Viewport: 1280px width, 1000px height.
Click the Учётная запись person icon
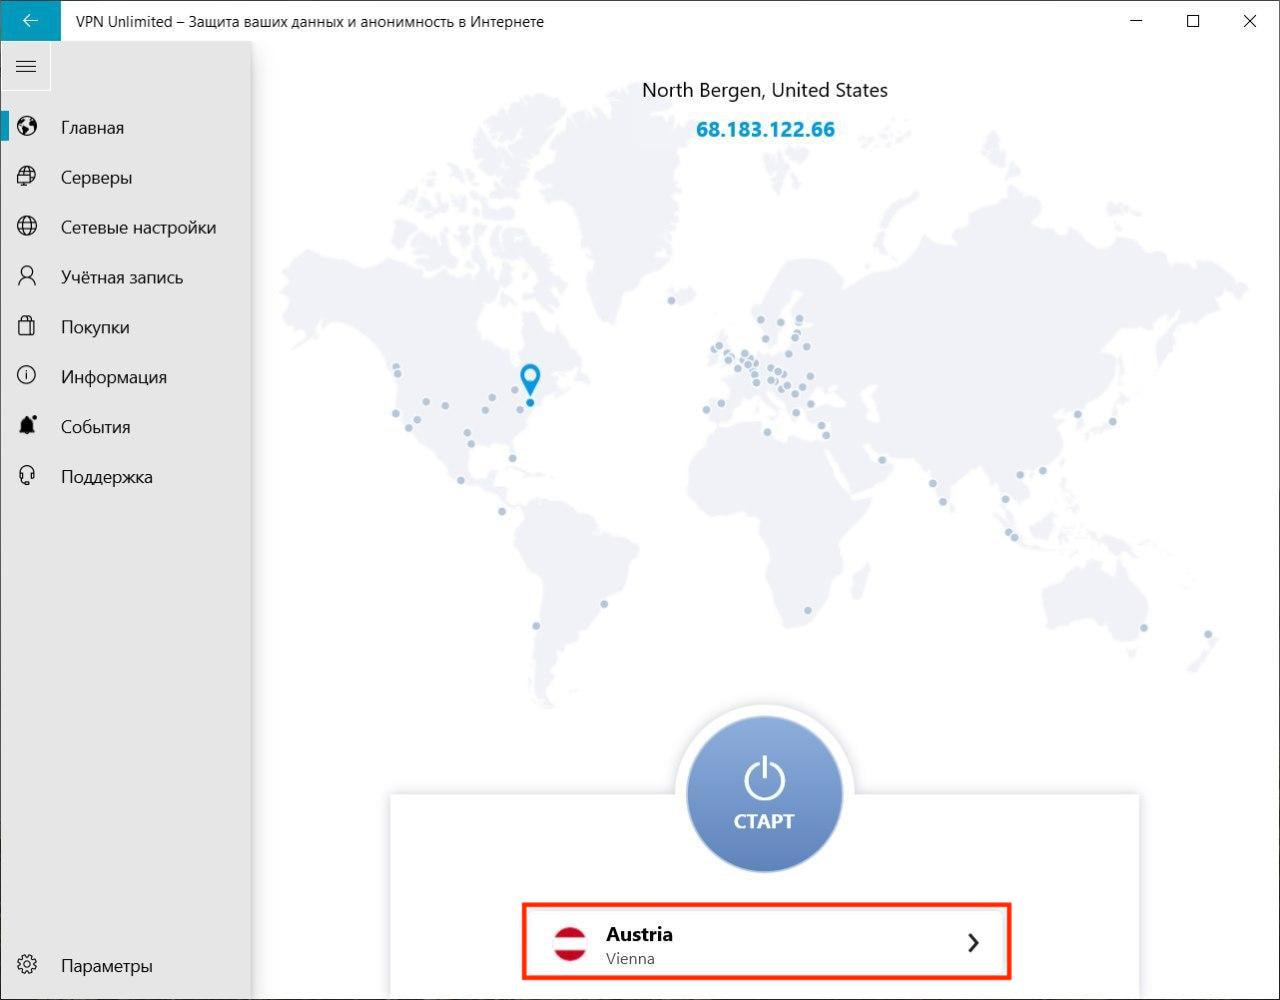point(27,277)
